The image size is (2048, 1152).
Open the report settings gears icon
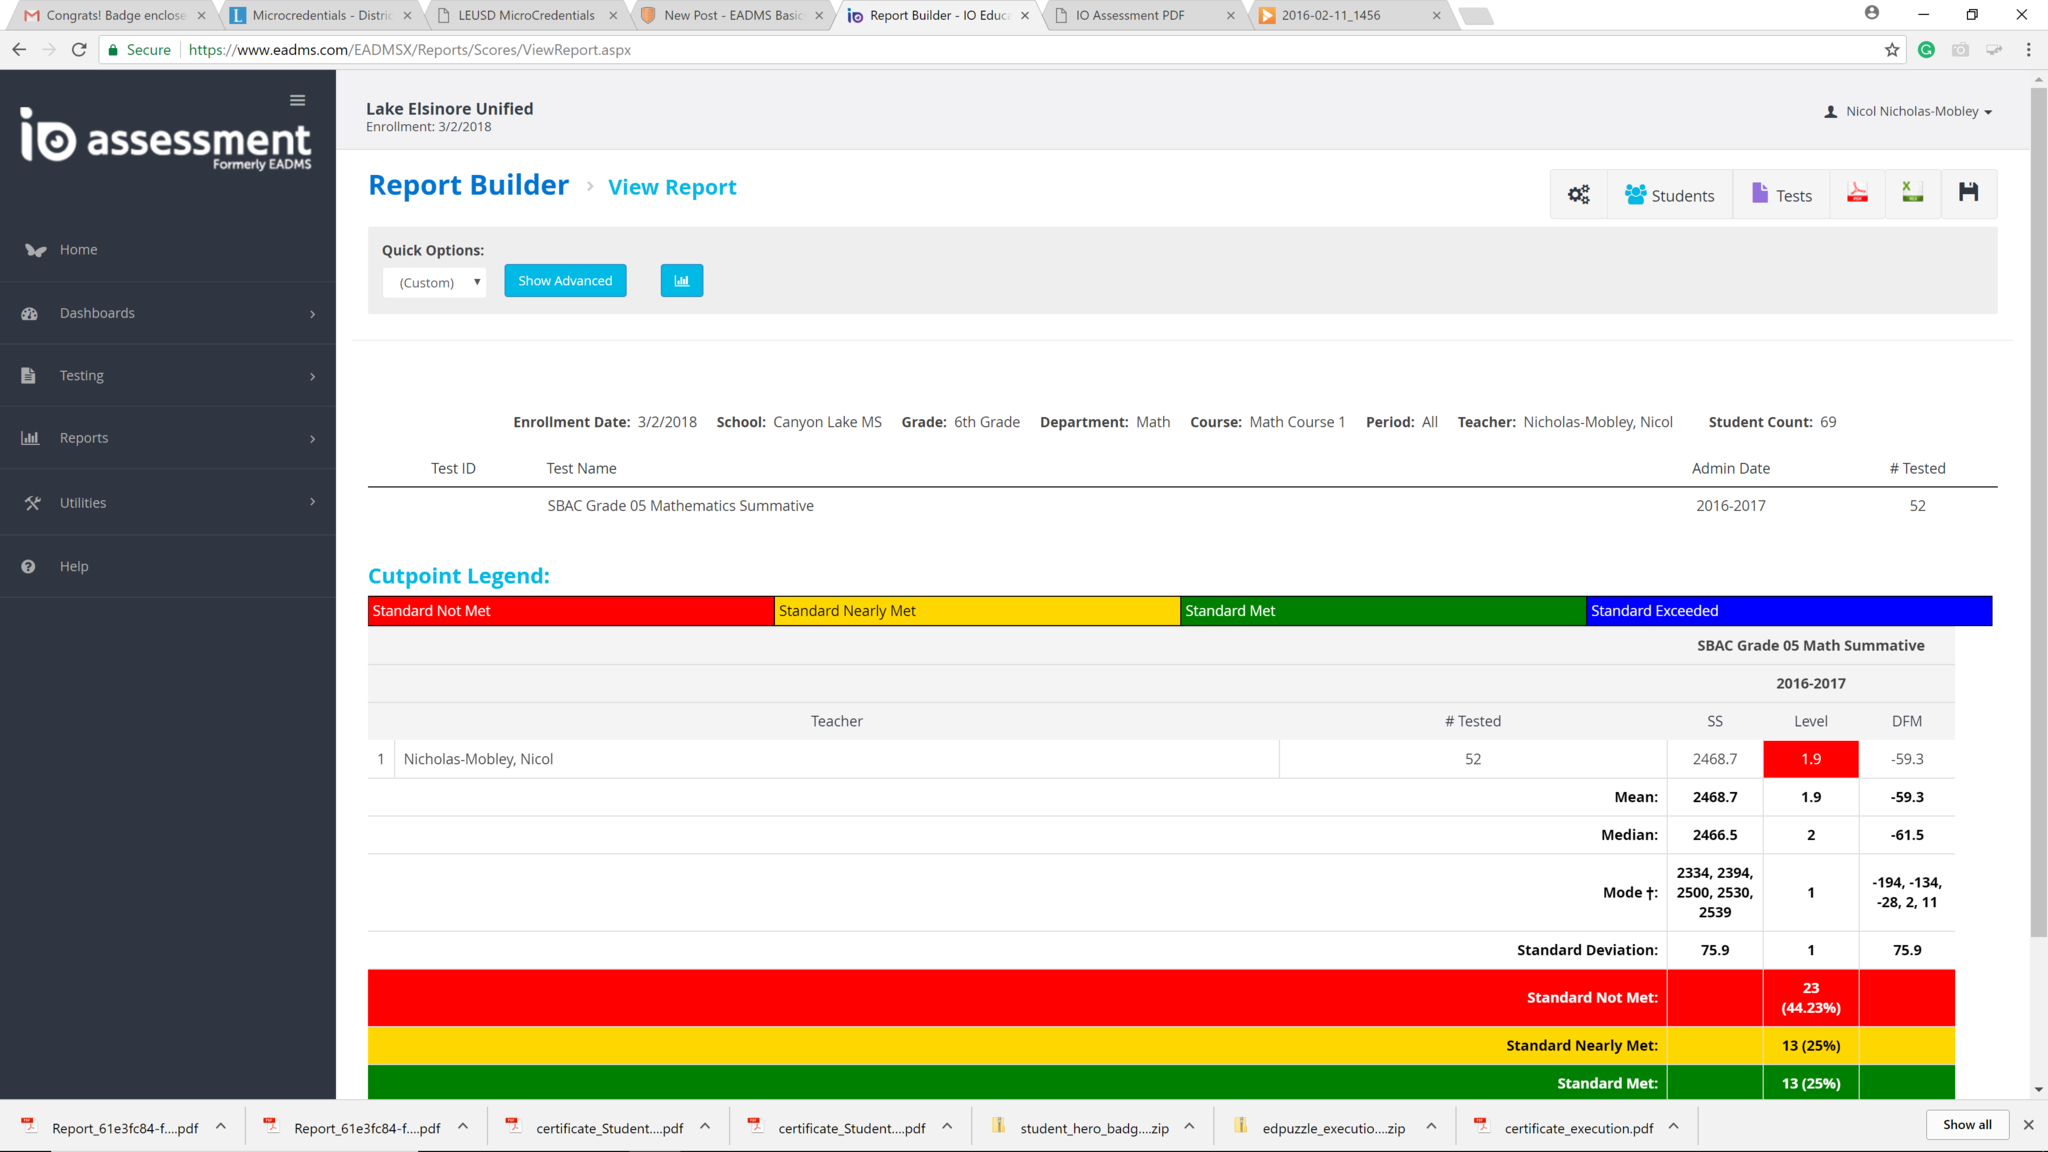[x=1578, y=195]
